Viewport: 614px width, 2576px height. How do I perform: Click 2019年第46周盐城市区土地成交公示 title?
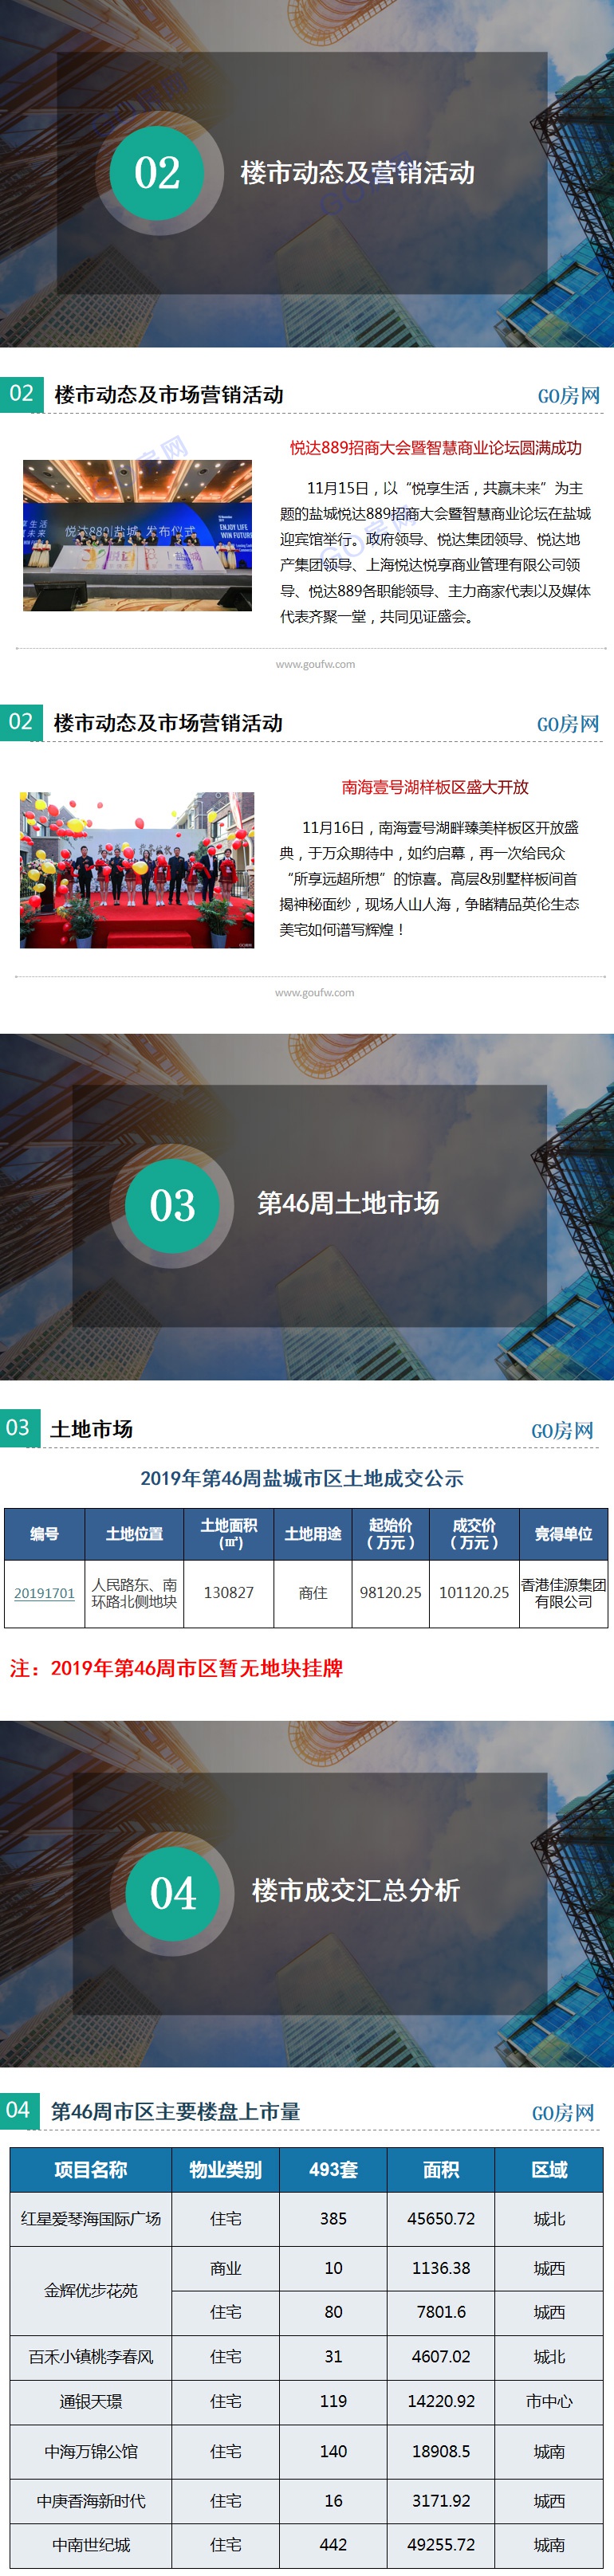(302, 1478)
